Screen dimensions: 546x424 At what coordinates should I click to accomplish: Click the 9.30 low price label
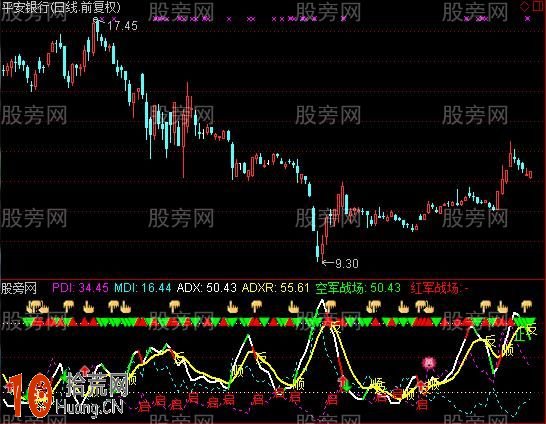point(346,264)
